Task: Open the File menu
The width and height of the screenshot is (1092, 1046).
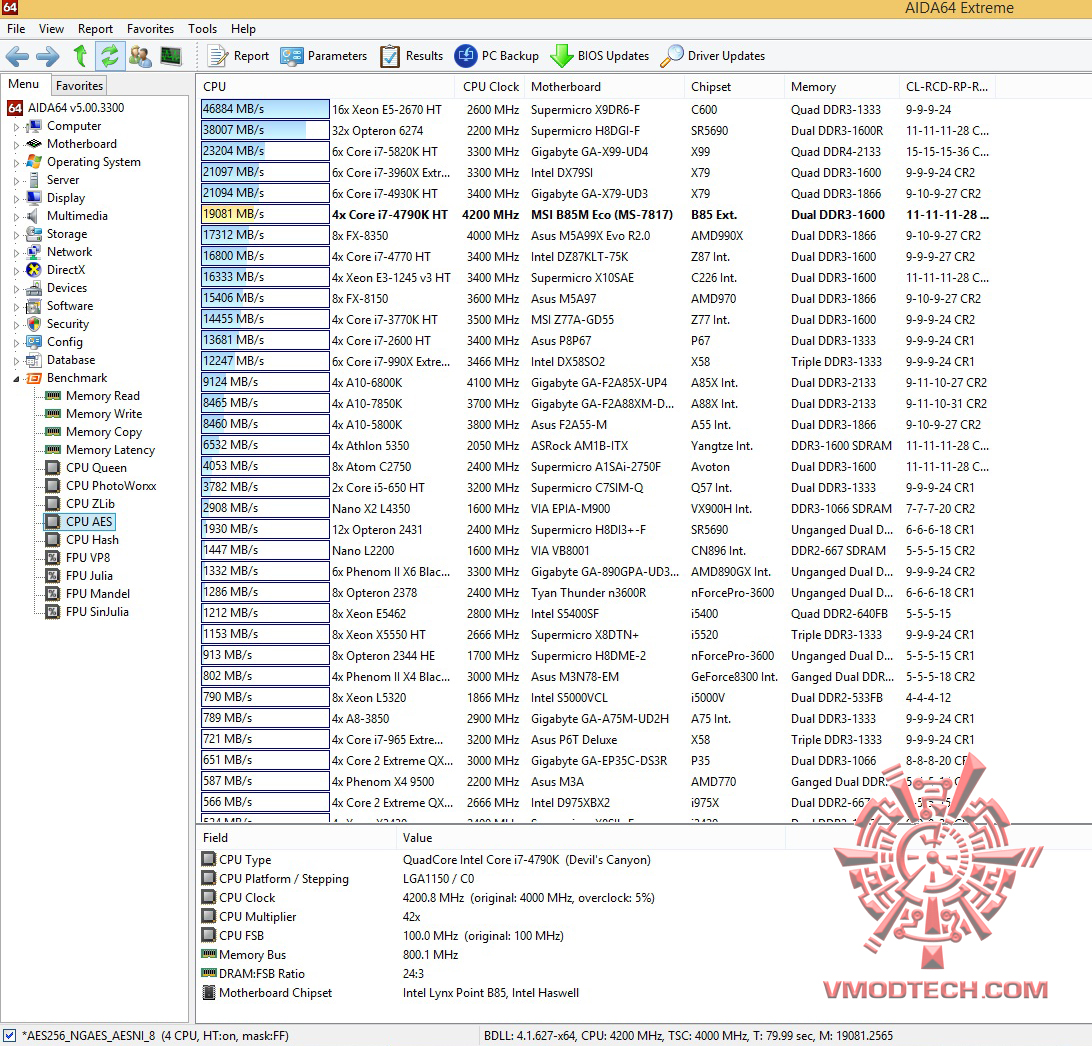Action: pos(16,29)
